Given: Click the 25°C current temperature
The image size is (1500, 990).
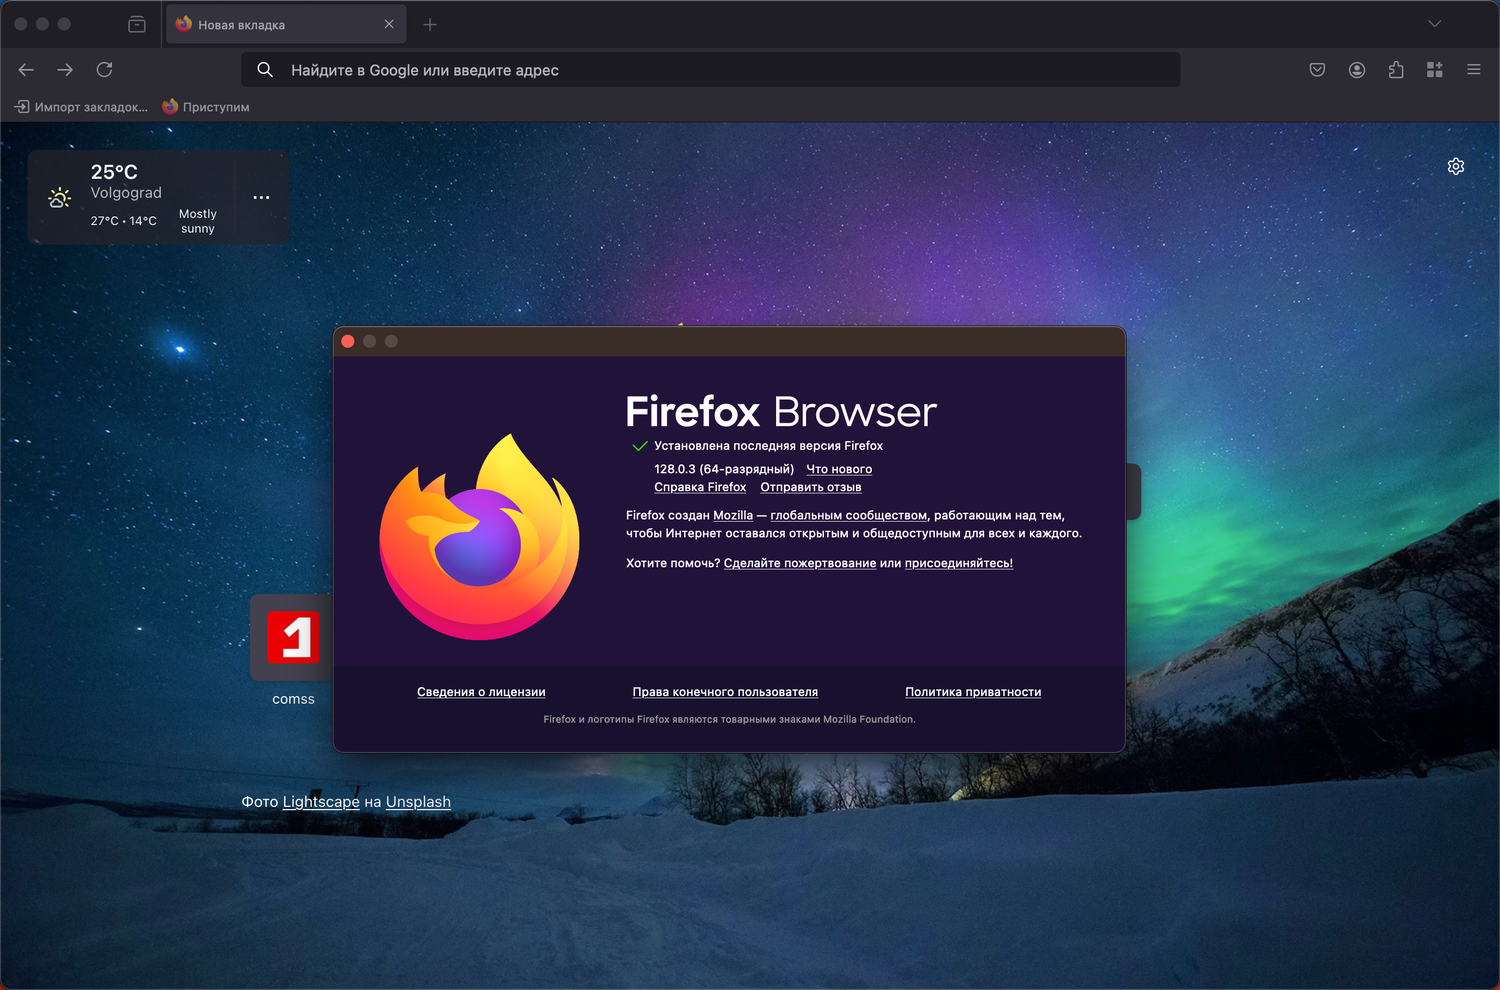Looking at the screenshot, I should point(114,172).
